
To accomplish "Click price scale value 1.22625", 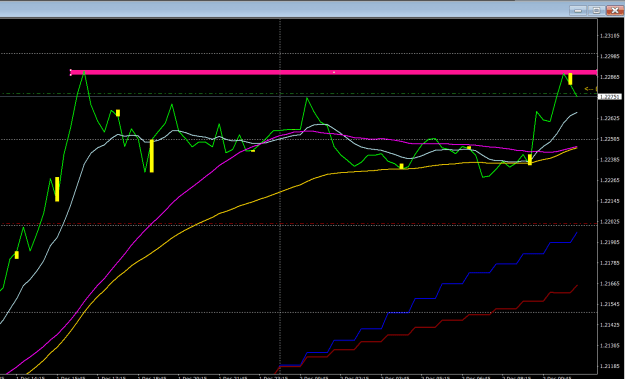I will click(x=610, y=118).
